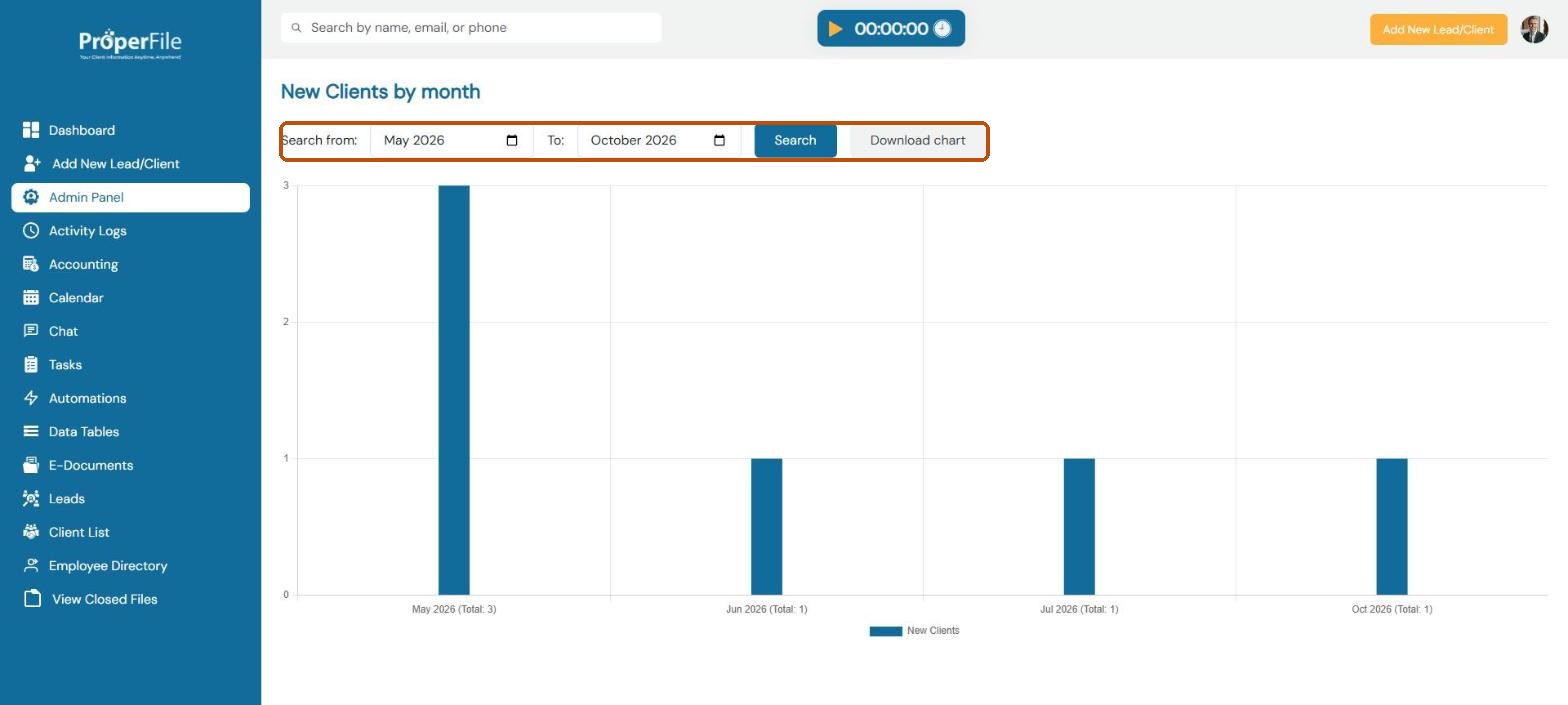Image resolution: width=1568 pixels, height=705 pixels.
Task: Open Accounting via its sidebar icon
Action: point(31,264)
